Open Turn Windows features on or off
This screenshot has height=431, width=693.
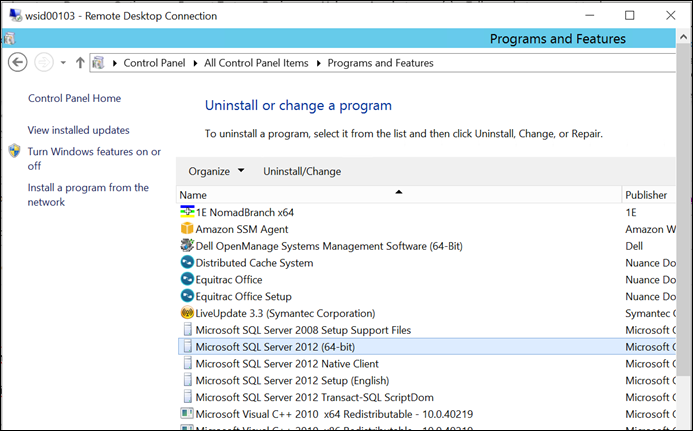pyautogui.click(x=94, y=158)
